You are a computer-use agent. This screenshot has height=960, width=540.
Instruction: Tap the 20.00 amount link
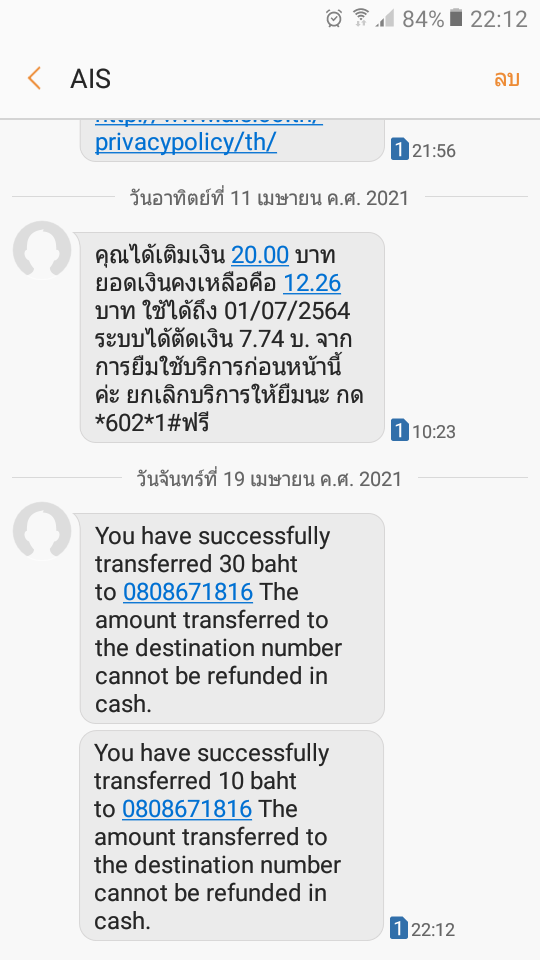pyautogui.click(x=260, y=255)
